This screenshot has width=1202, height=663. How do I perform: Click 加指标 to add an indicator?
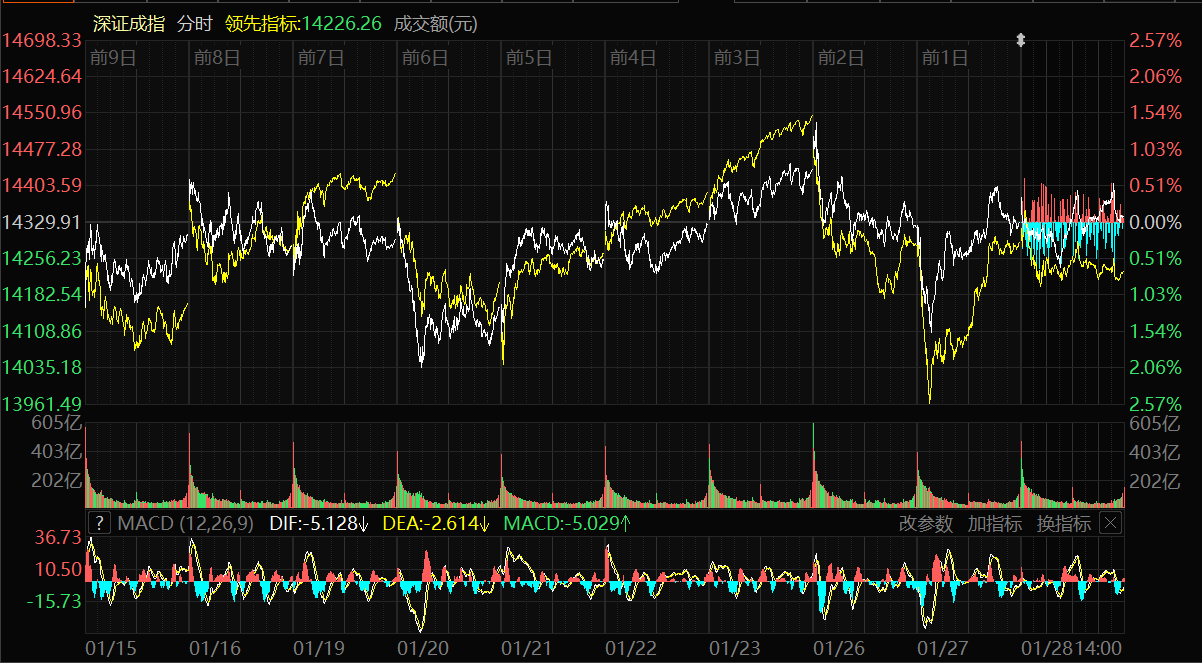pyautogui.click(x=995, y=523)
